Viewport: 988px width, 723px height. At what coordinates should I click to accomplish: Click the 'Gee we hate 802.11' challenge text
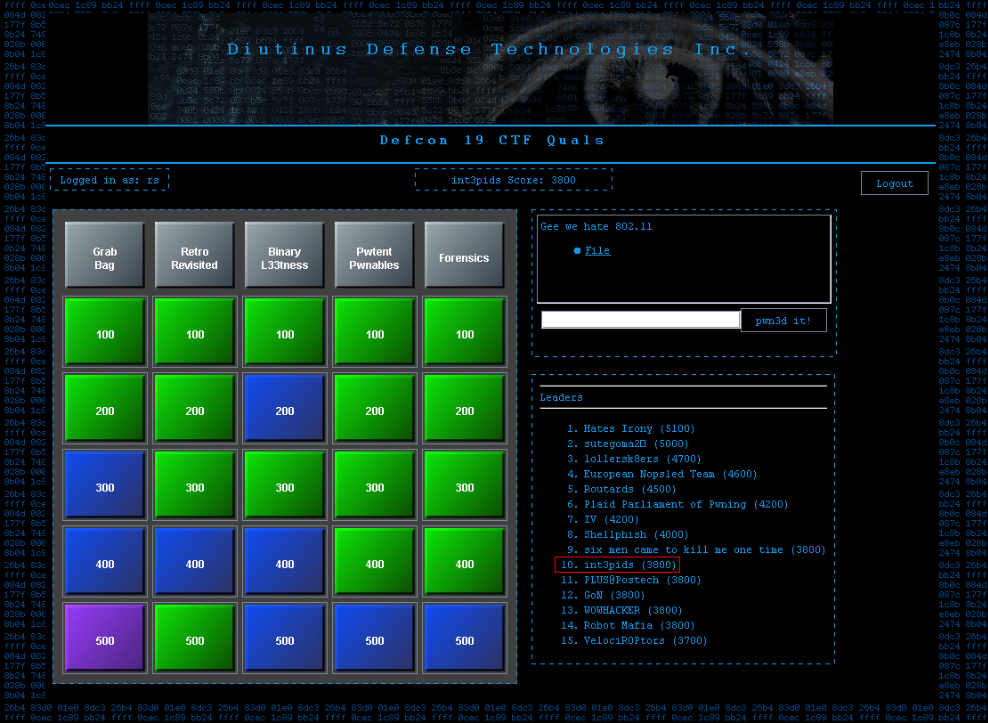(x=596, y=226)
